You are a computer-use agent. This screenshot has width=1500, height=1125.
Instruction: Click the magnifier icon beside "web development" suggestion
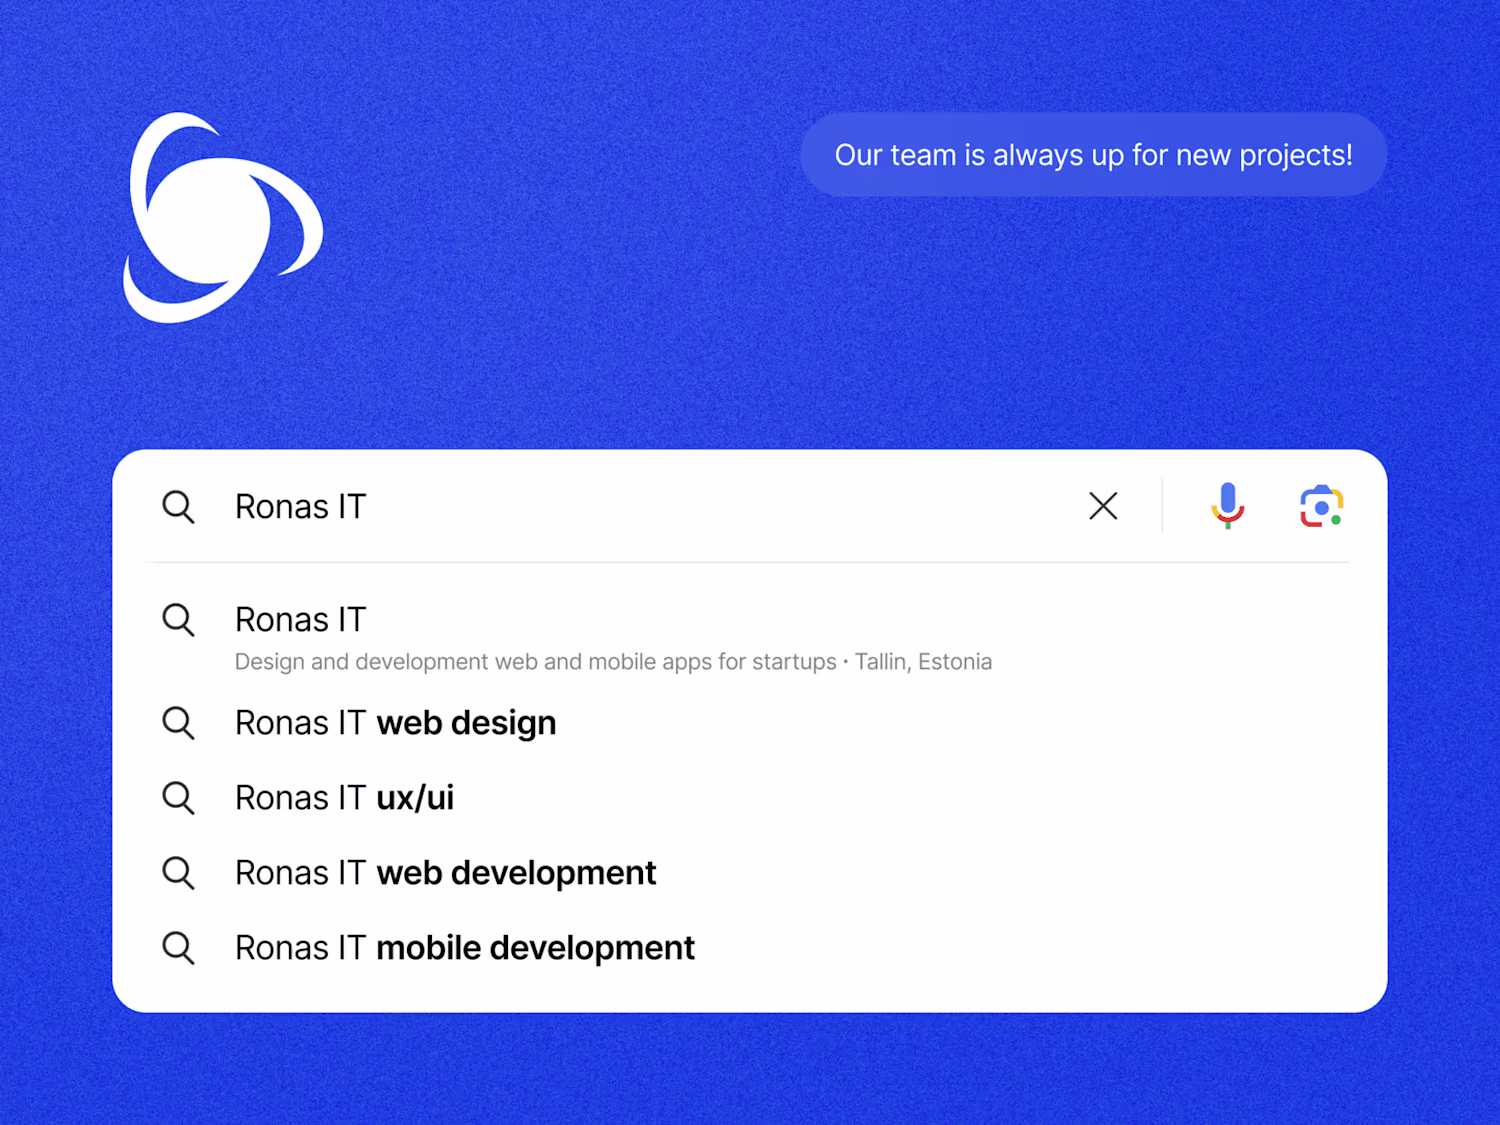[x=178, y=872]
